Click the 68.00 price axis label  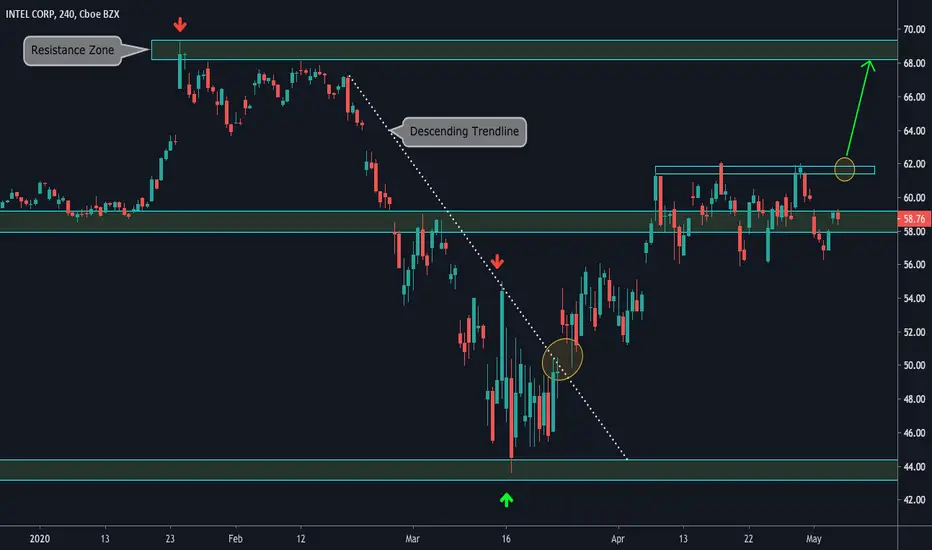[914, 63]
